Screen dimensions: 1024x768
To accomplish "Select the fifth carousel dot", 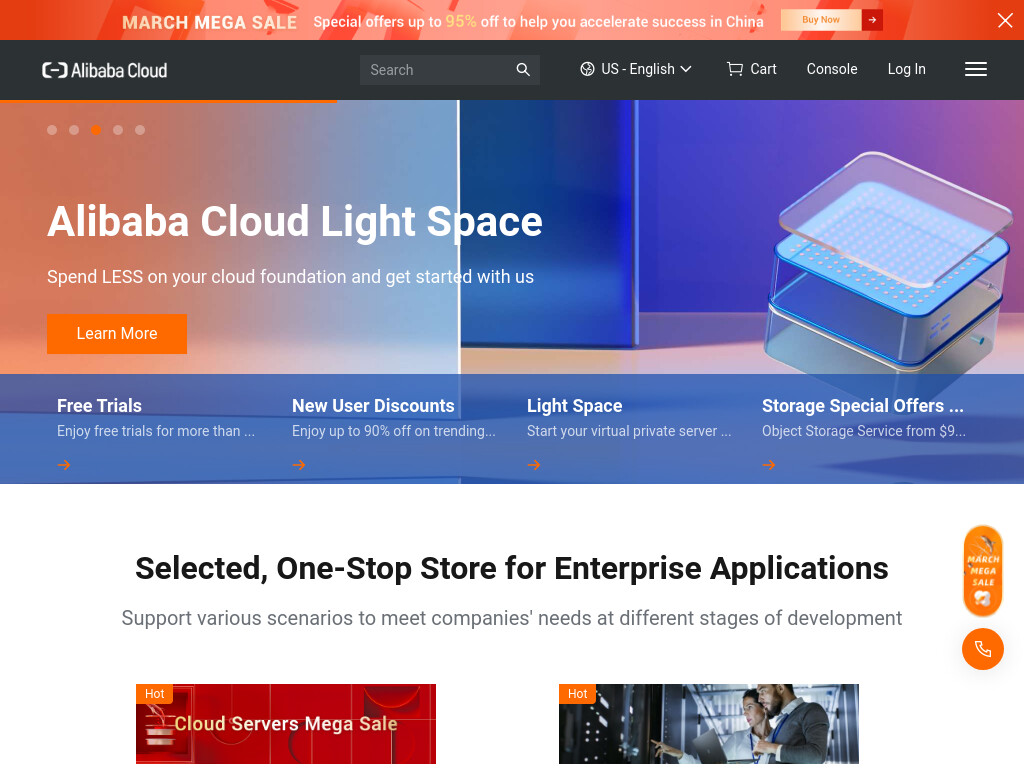I will (140, 130).
